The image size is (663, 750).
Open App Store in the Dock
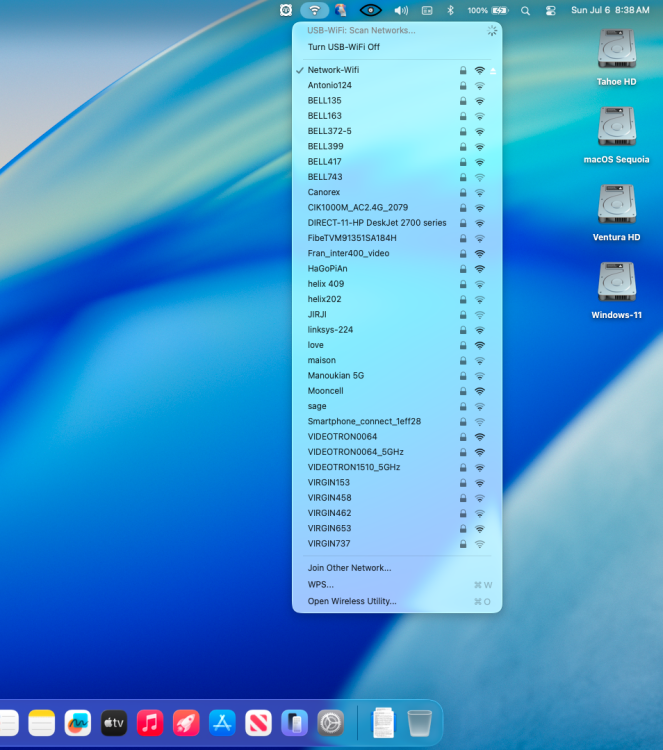[222, 723]
